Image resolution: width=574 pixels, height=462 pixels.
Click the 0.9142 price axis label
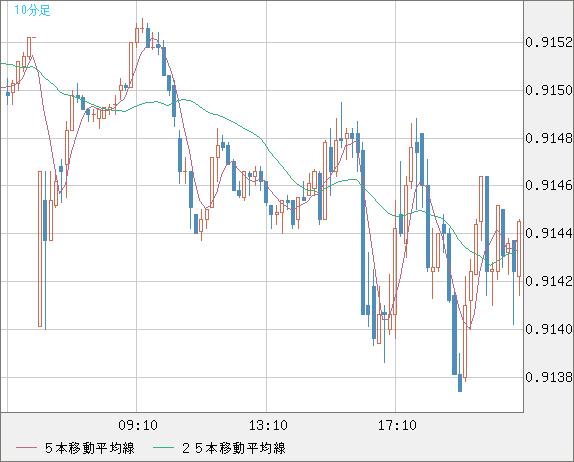pyautogui.click(x=549, y=281)
